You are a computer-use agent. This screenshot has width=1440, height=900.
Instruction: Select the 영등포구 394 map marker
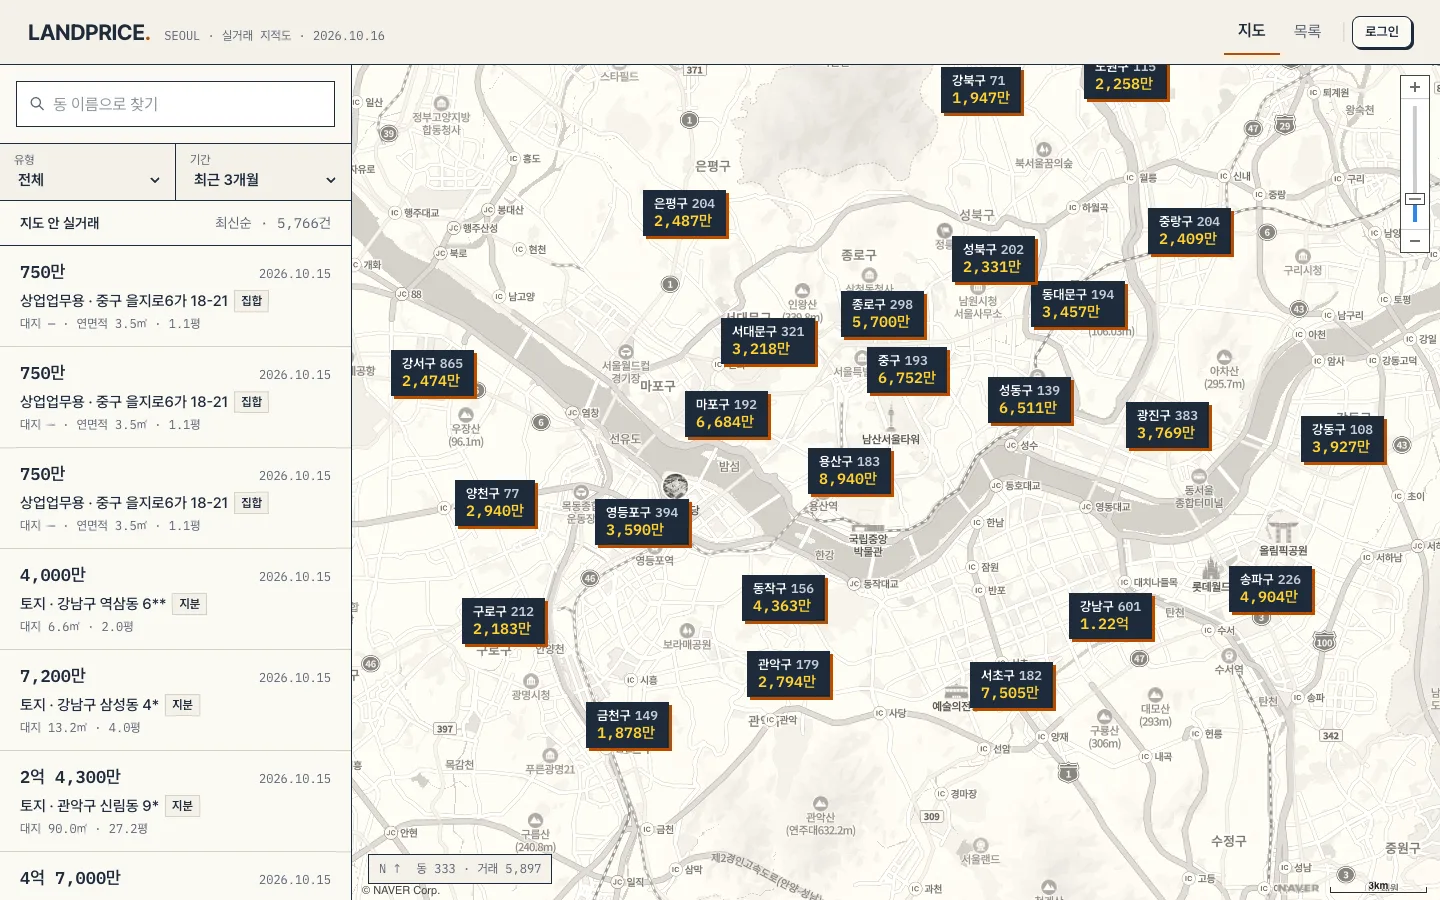[642, 521]
